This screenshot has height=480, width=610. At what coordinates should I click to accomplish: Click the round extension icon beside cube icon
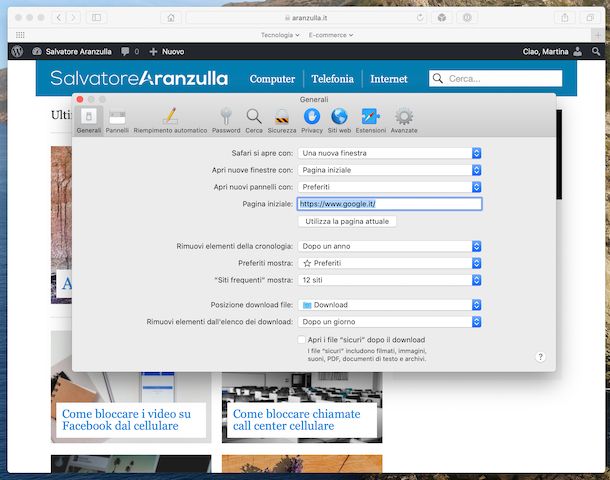[x=467, y=18]
